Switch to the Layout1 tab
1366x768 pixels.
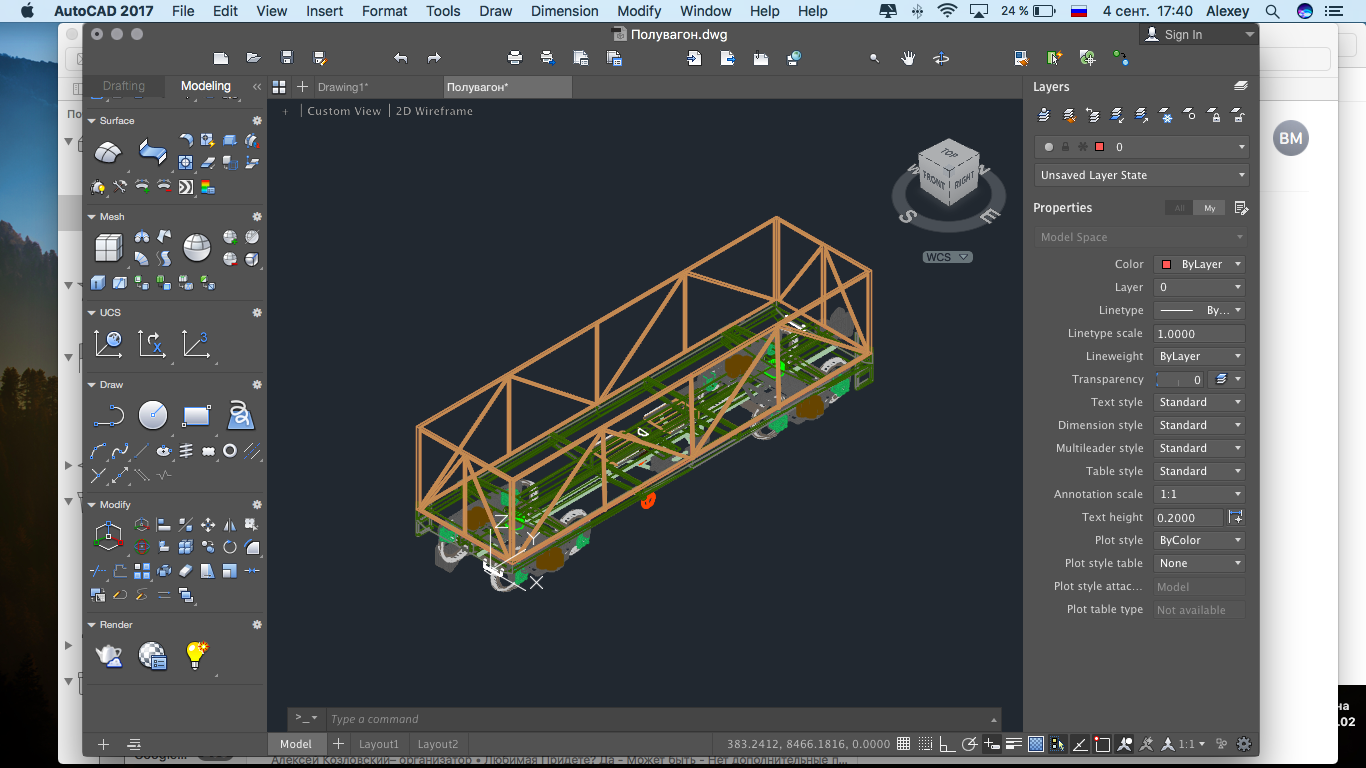[379, 744]
